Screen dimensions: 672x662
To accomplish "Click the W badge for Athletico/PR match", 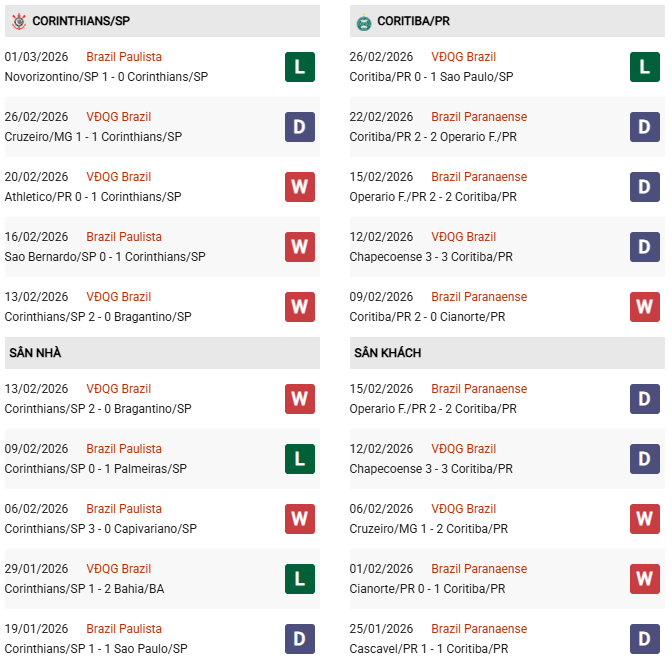I will point(300,187).
